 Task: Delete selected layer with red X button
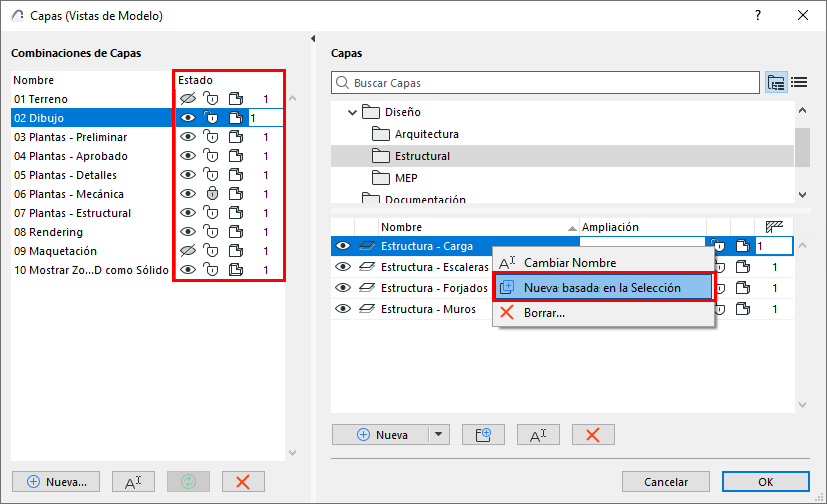592,435
